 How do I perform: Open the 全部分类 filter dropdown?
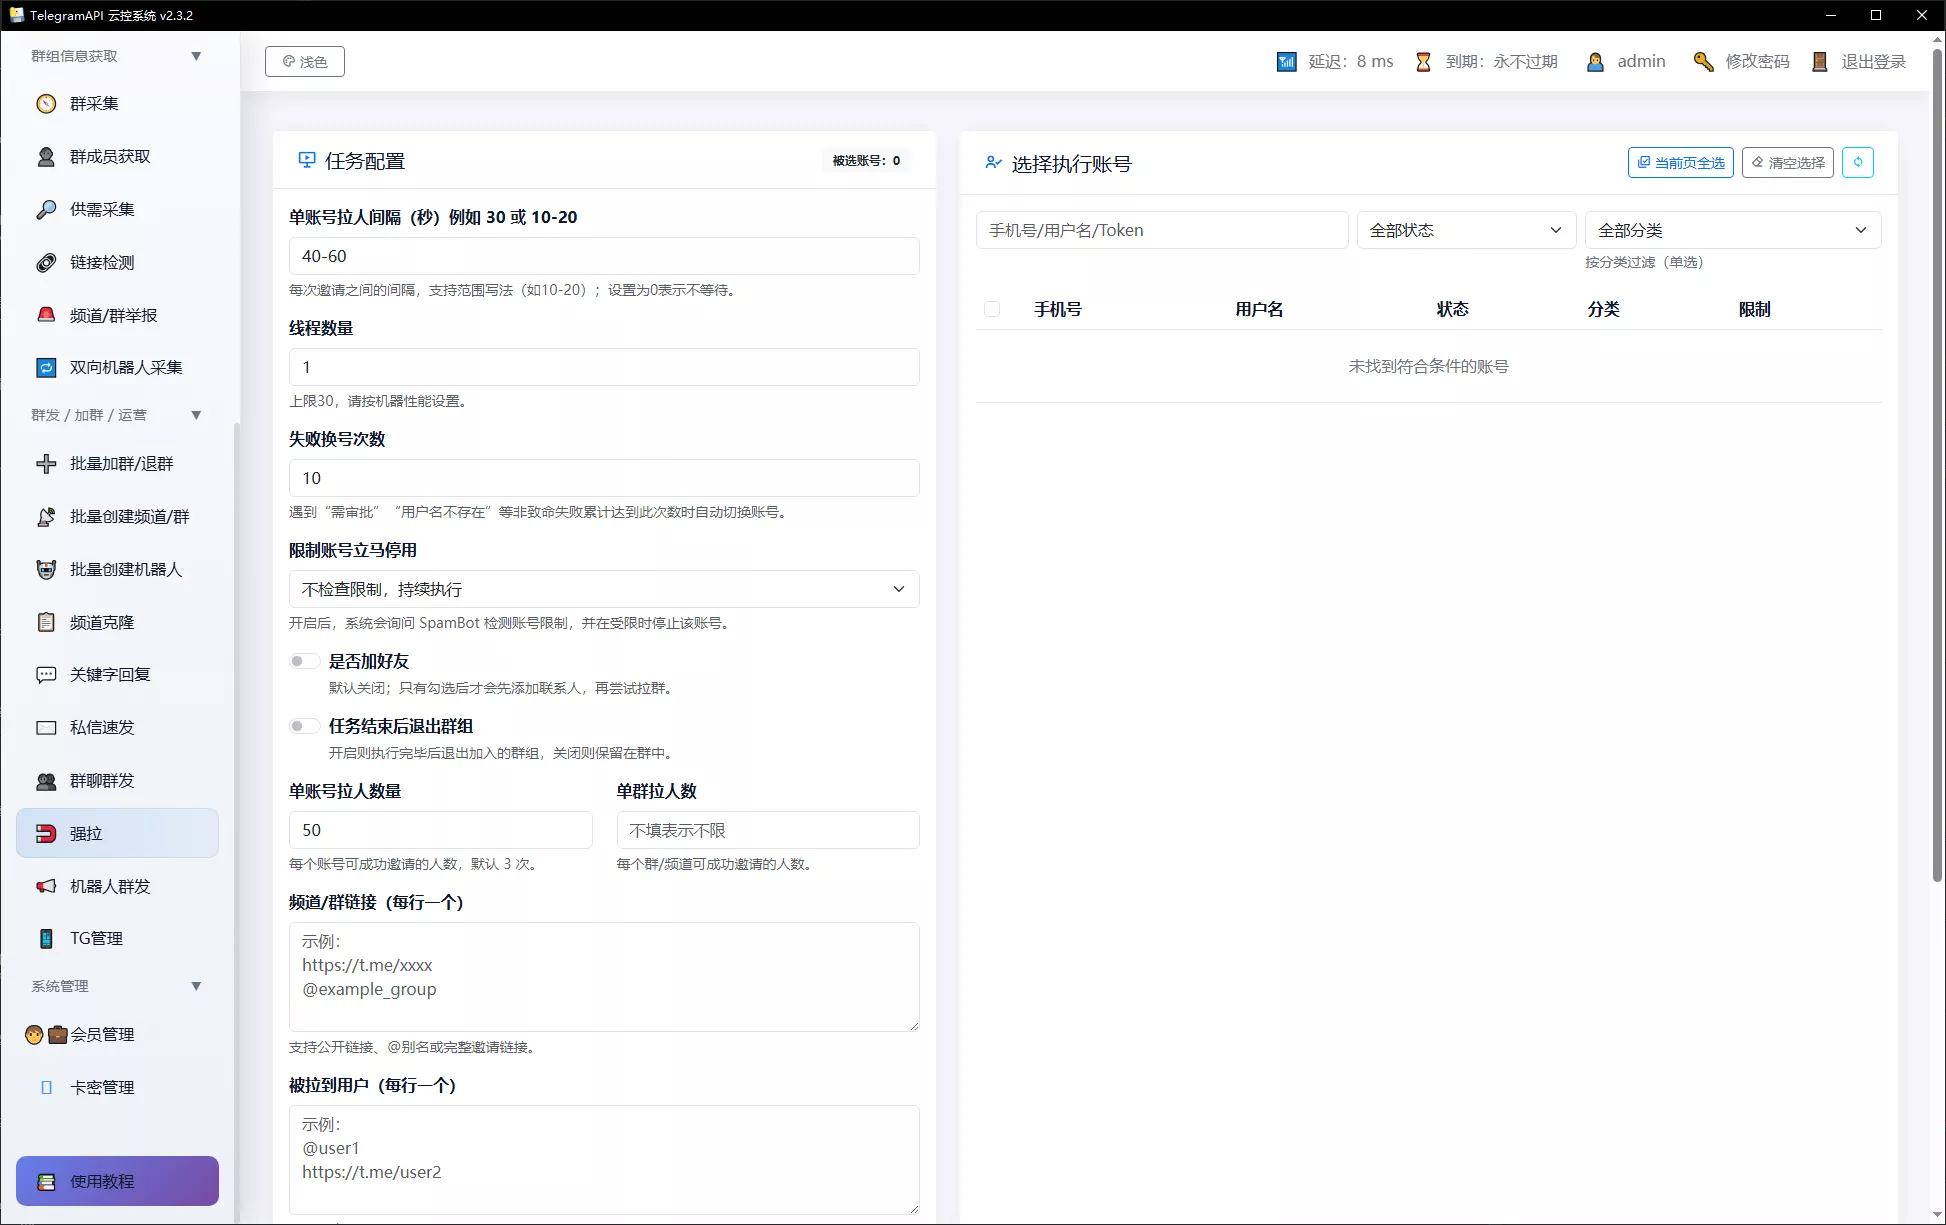tap(1733, 230)
